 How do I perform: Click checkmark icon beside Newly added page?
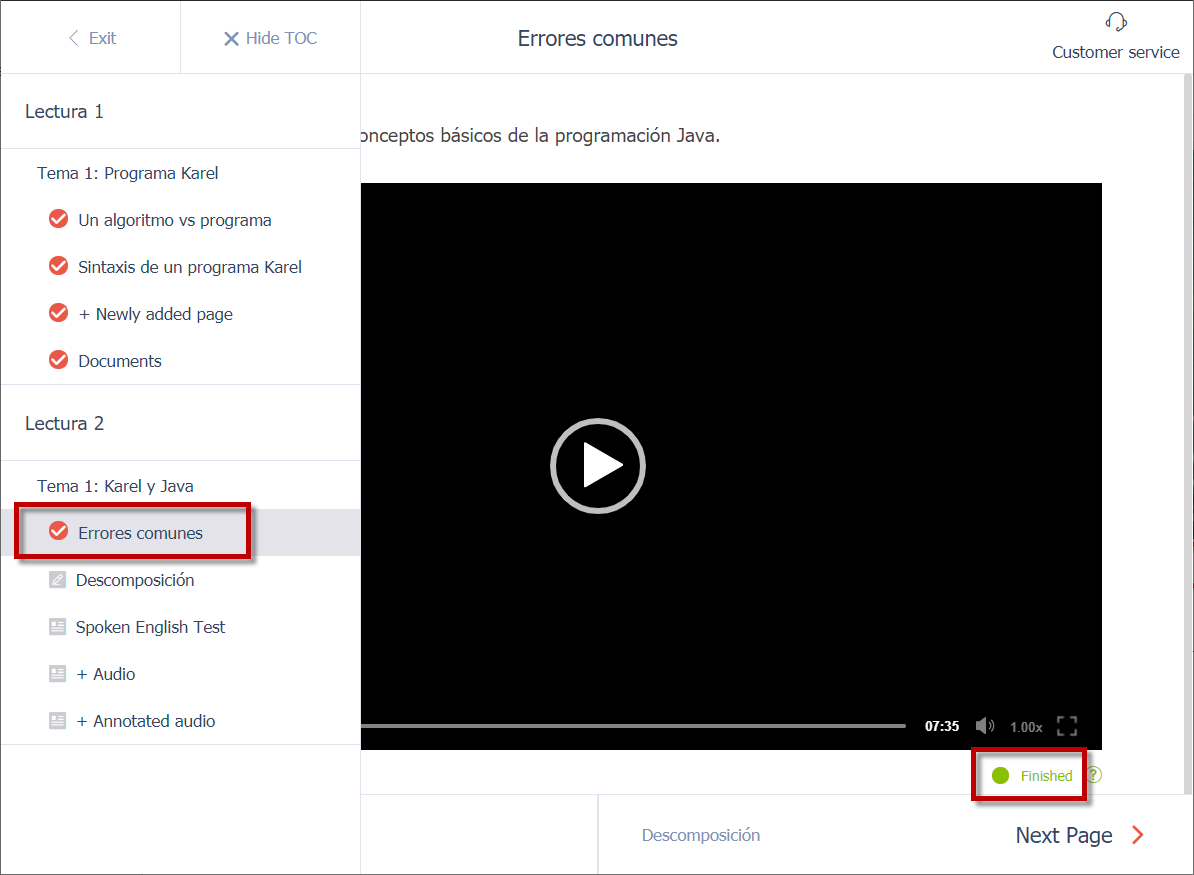point(59,312)
